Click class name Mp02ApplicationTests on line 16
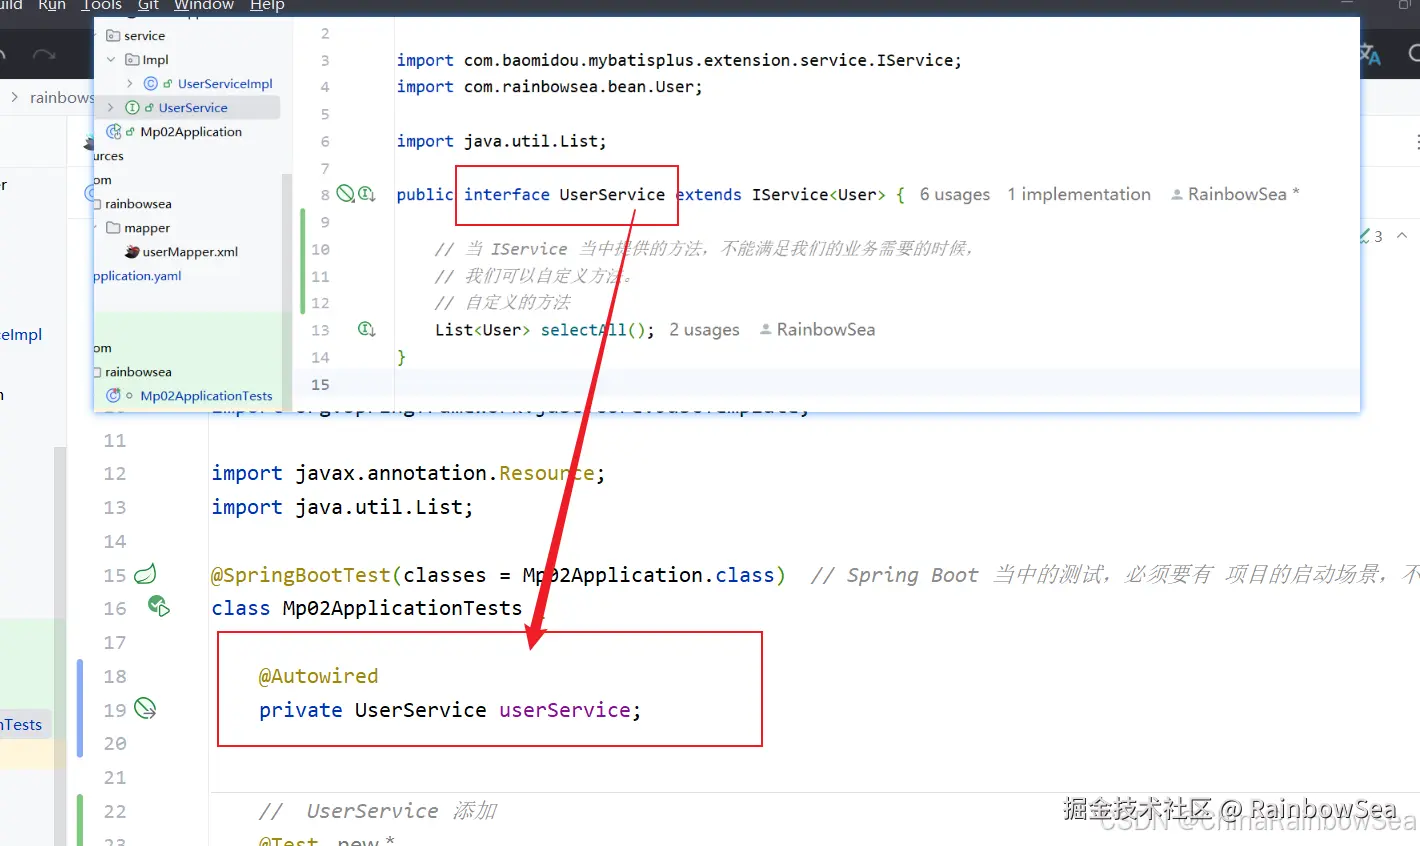Viewport: 1420px width, 846px height. [402, 608]
